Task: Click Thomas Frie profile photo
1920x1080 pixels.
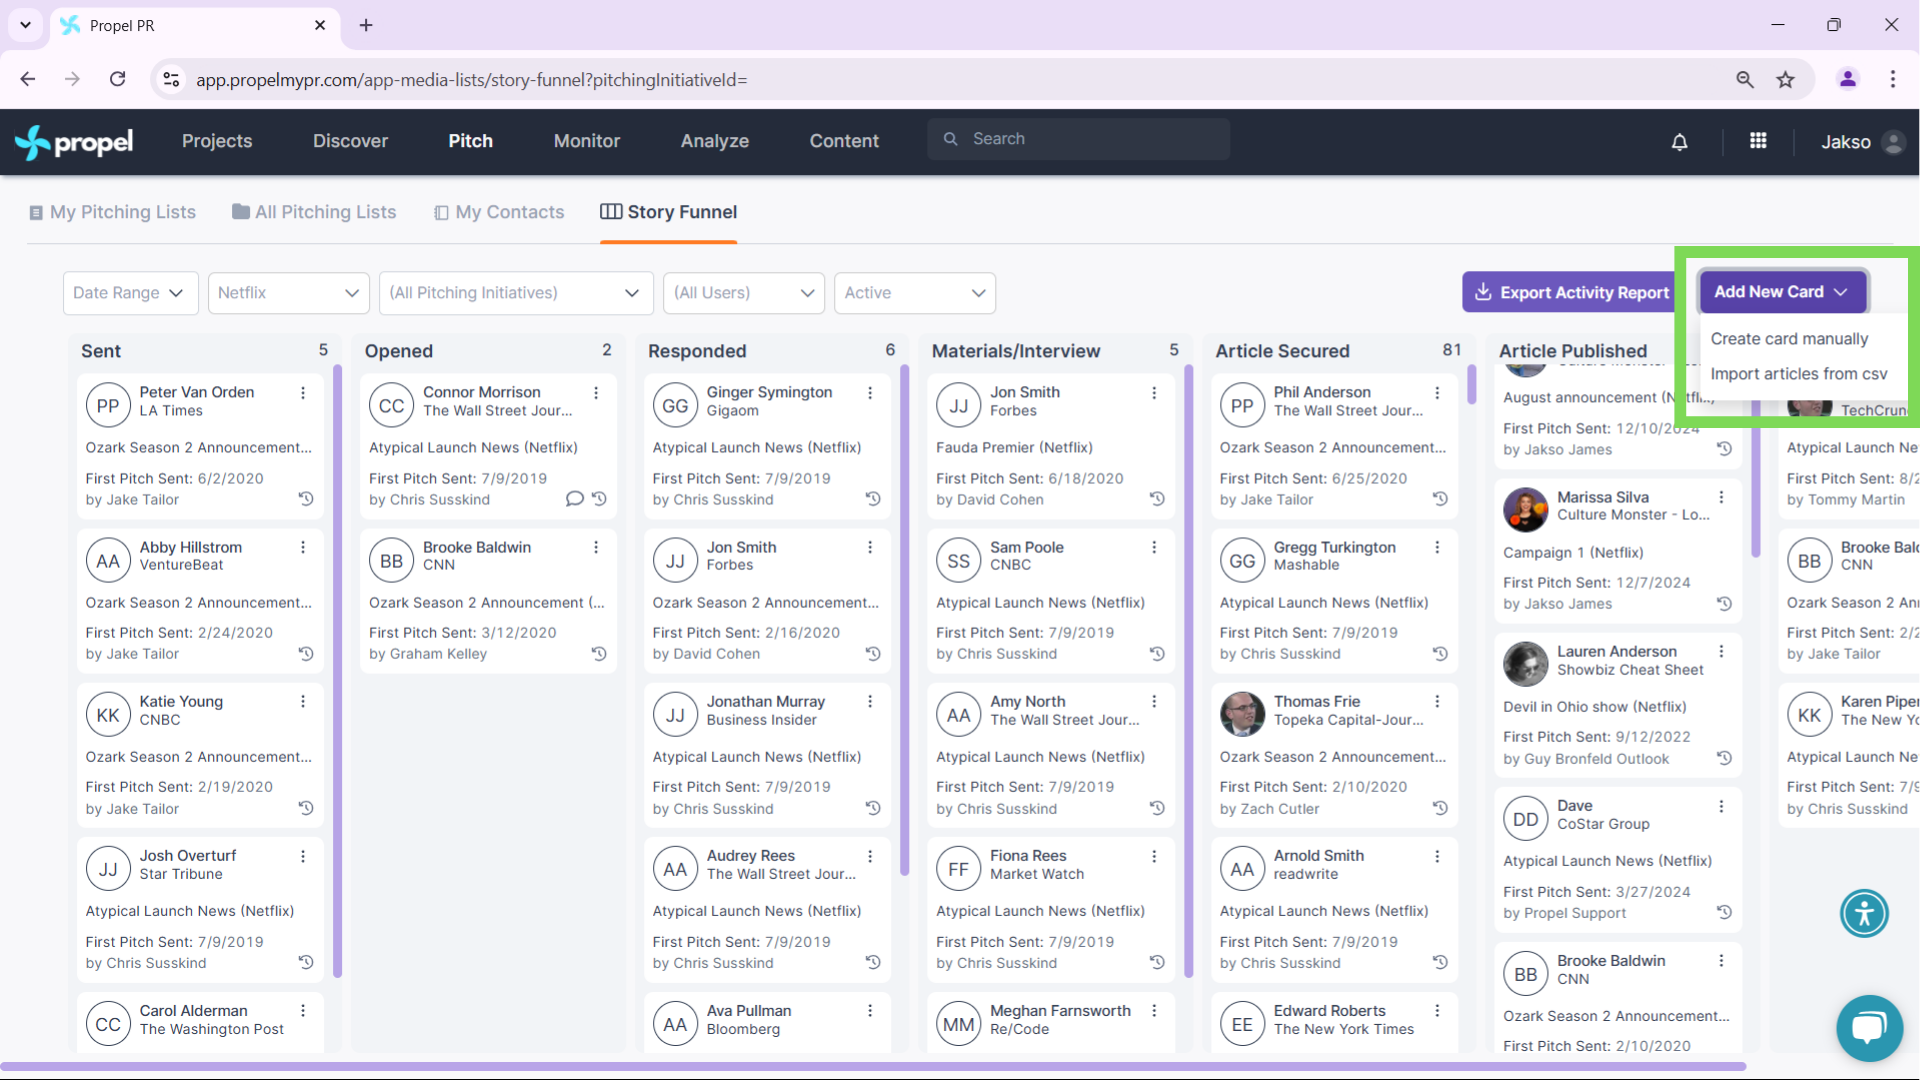Action: coord(1242,714)
